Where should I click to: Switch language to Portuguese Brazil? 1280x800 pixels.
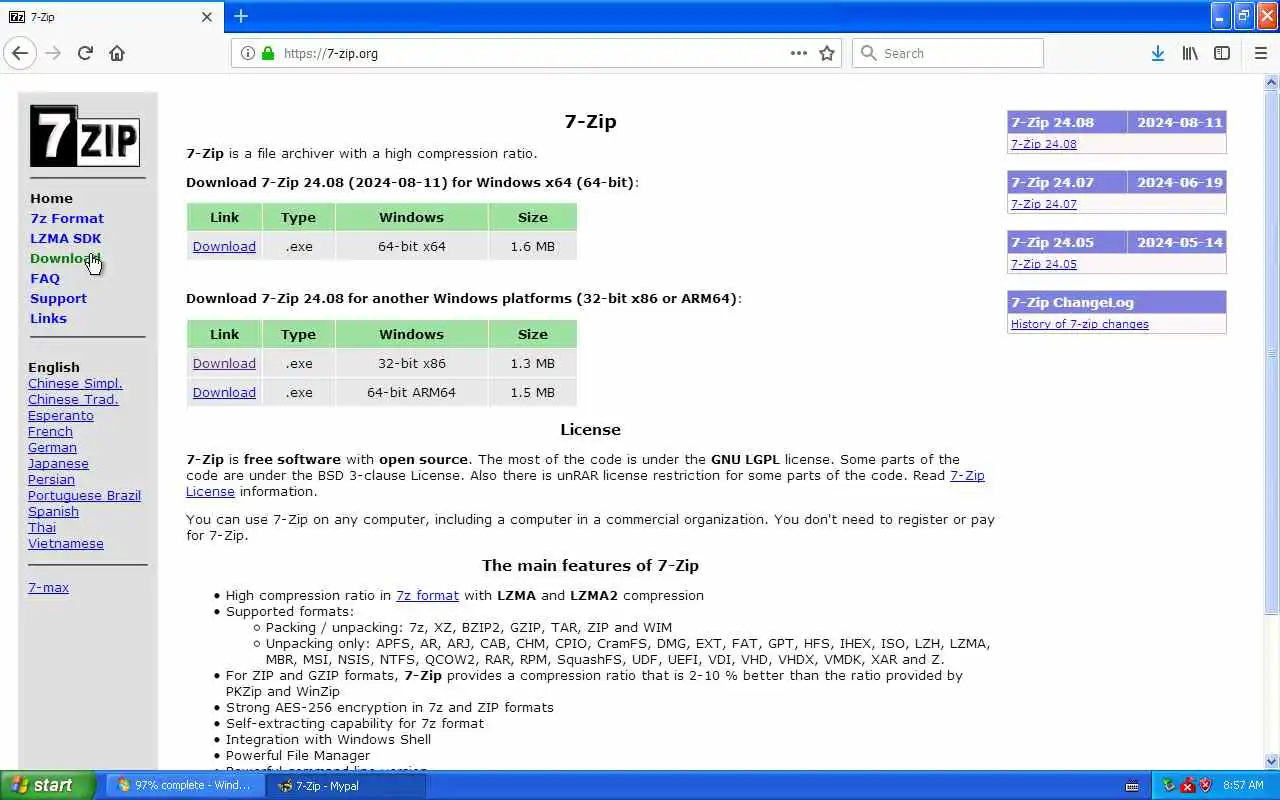click(x=84, y=495)
